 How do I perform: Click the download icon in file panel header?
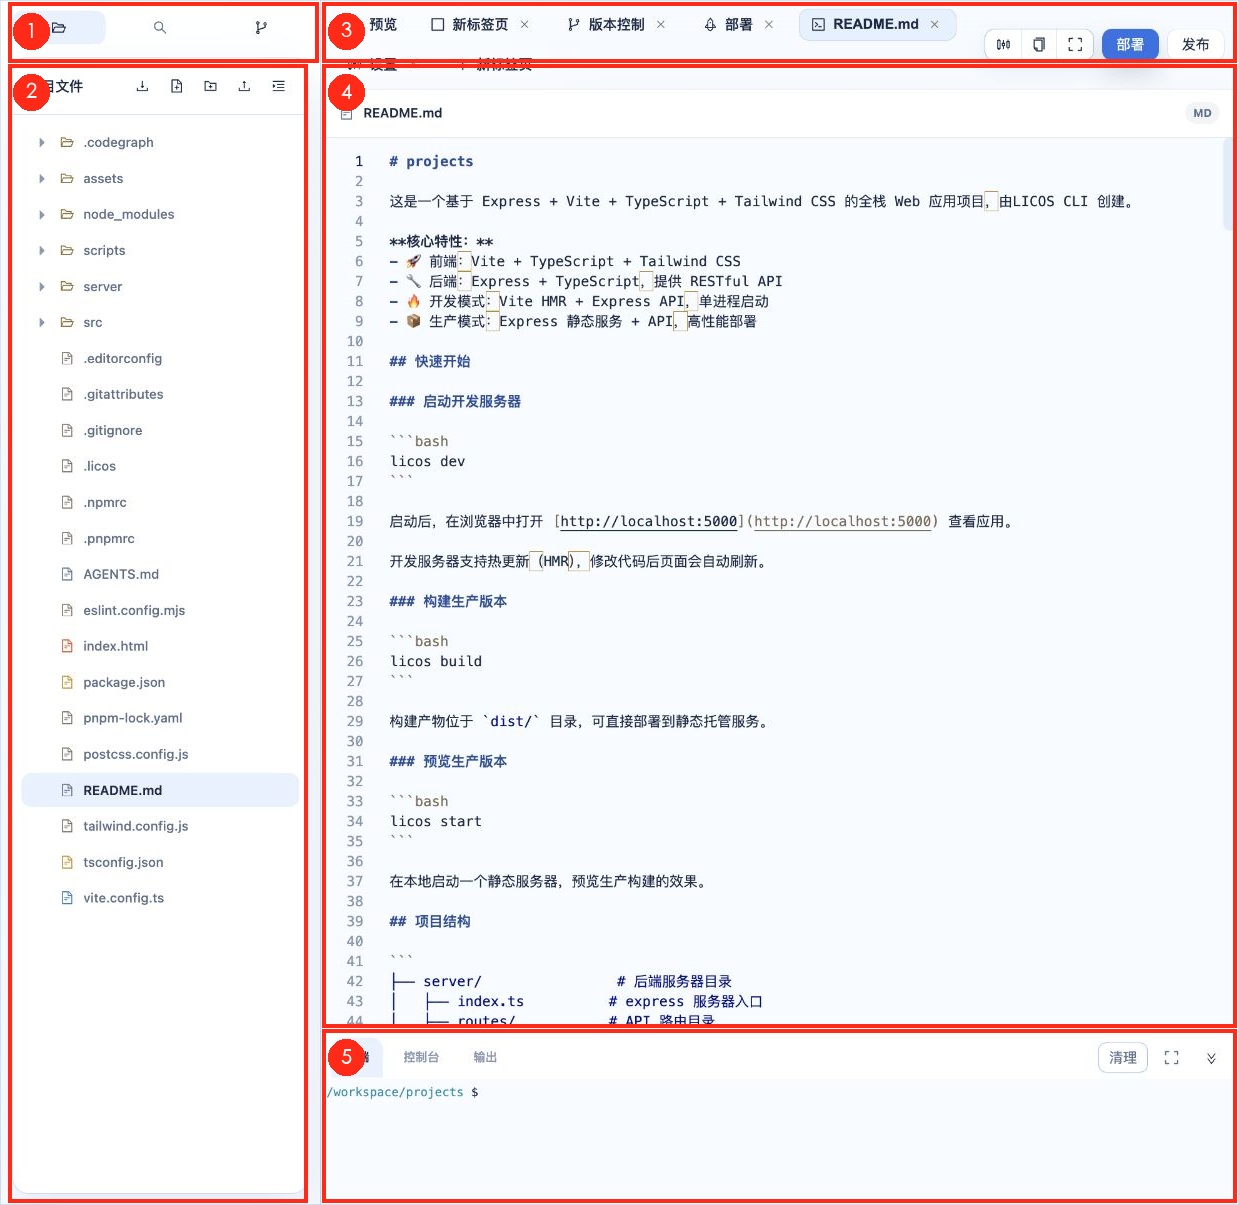click(x=143, y=86)
